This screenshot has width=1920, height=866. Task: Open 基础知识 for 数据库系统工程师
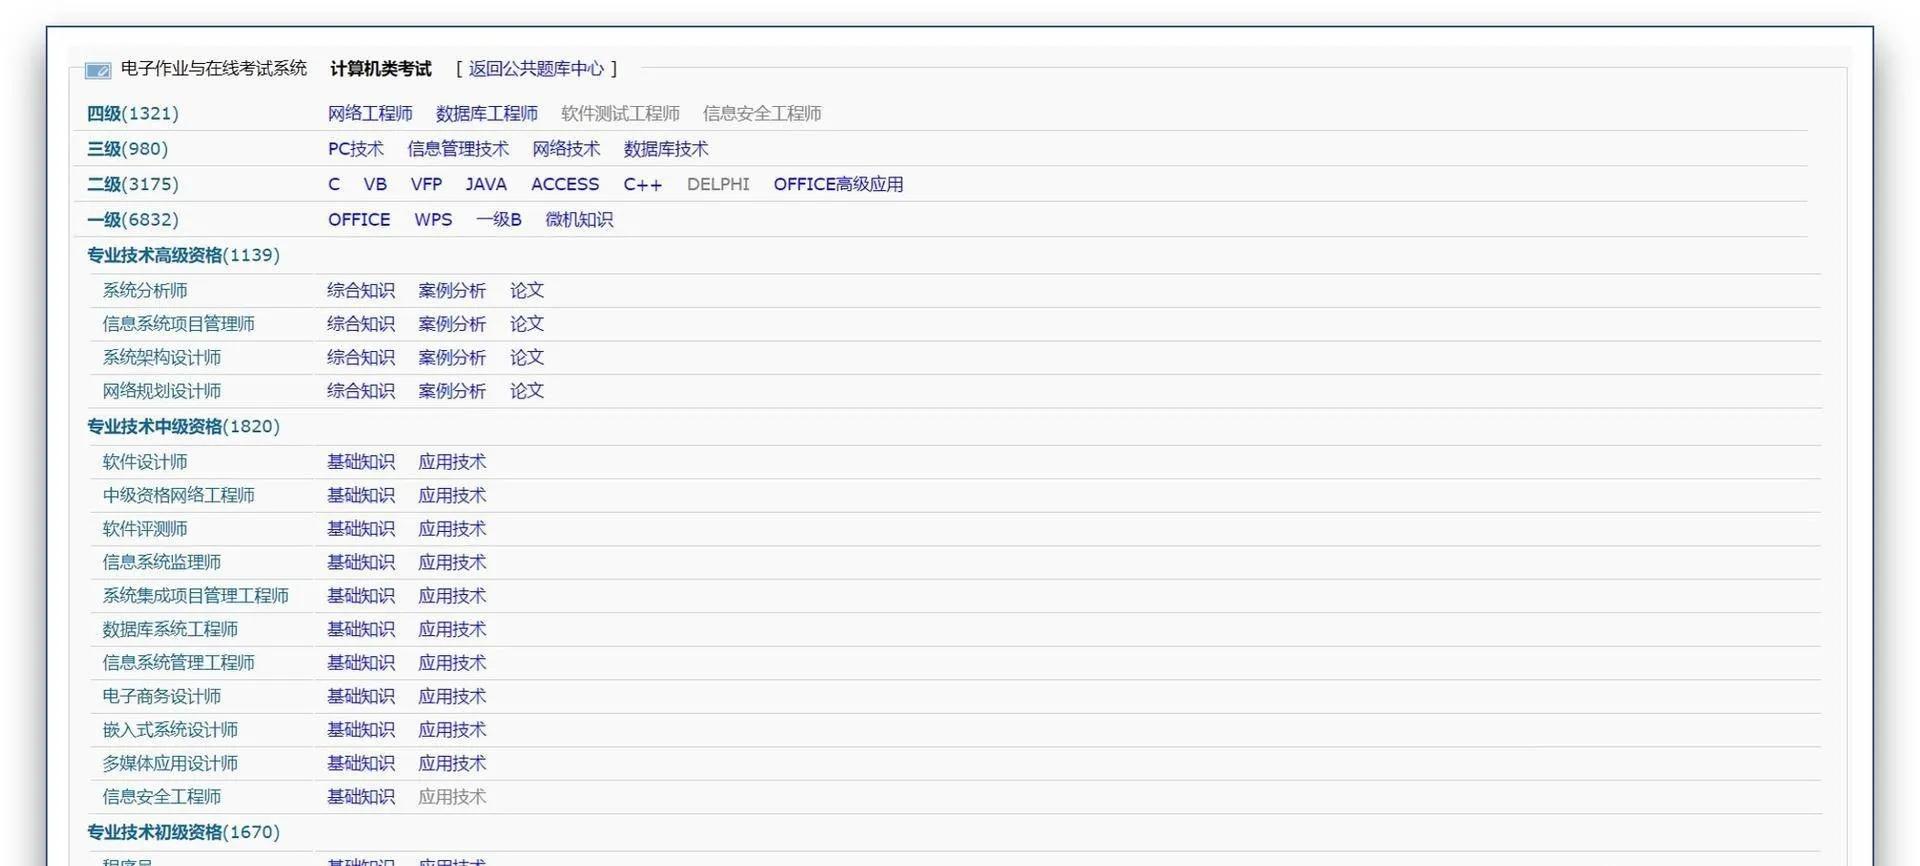(x=361, y=629)
